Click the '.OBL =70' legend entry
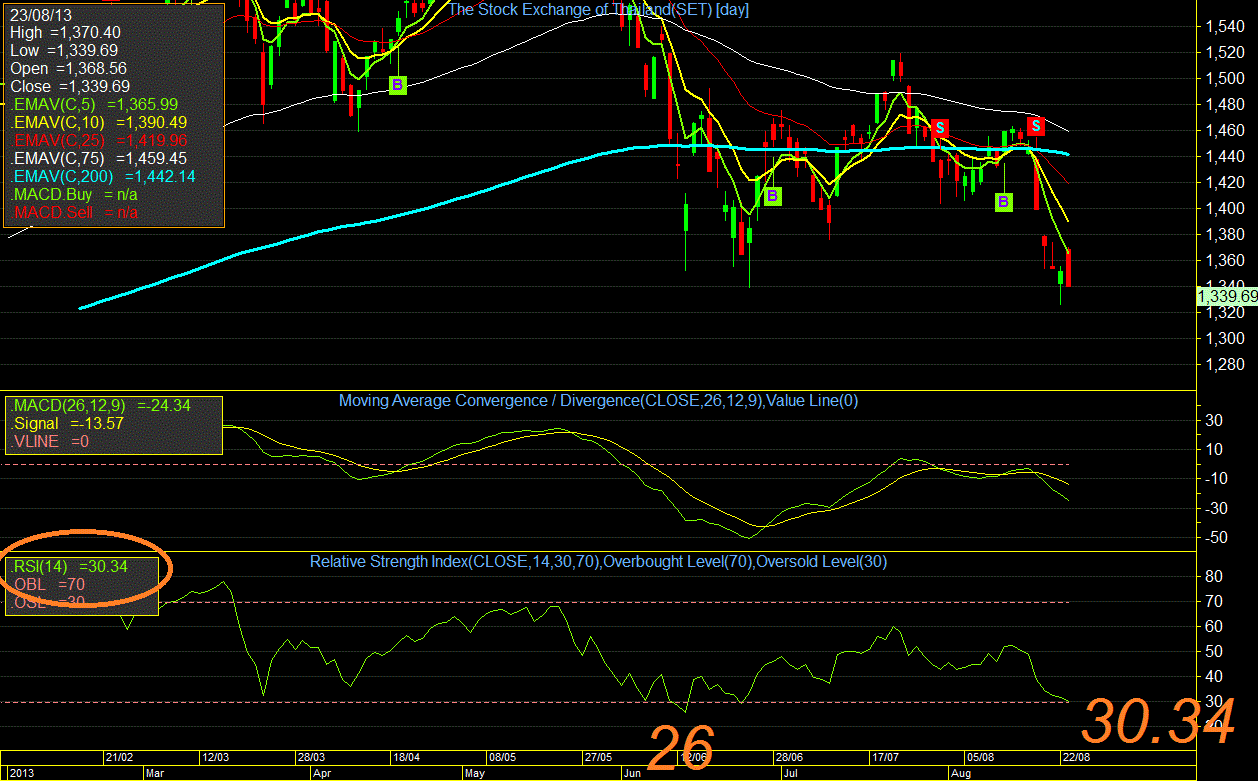 47,584
